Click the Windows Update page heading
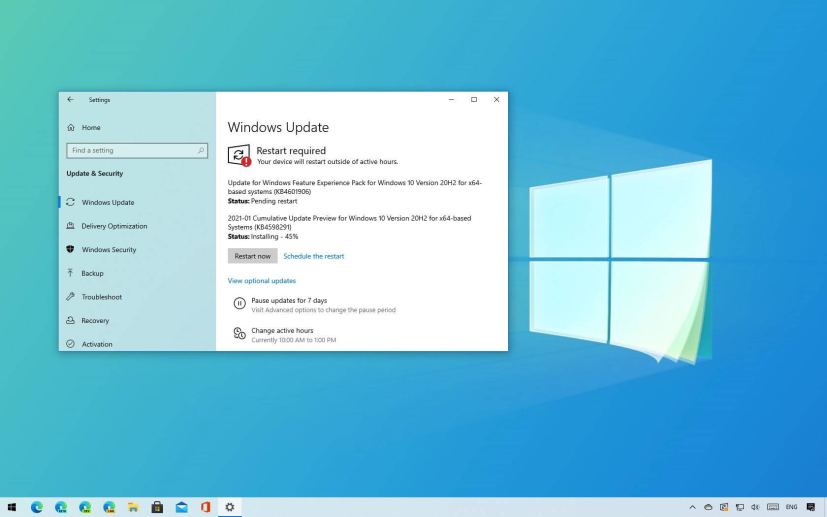 278,127
